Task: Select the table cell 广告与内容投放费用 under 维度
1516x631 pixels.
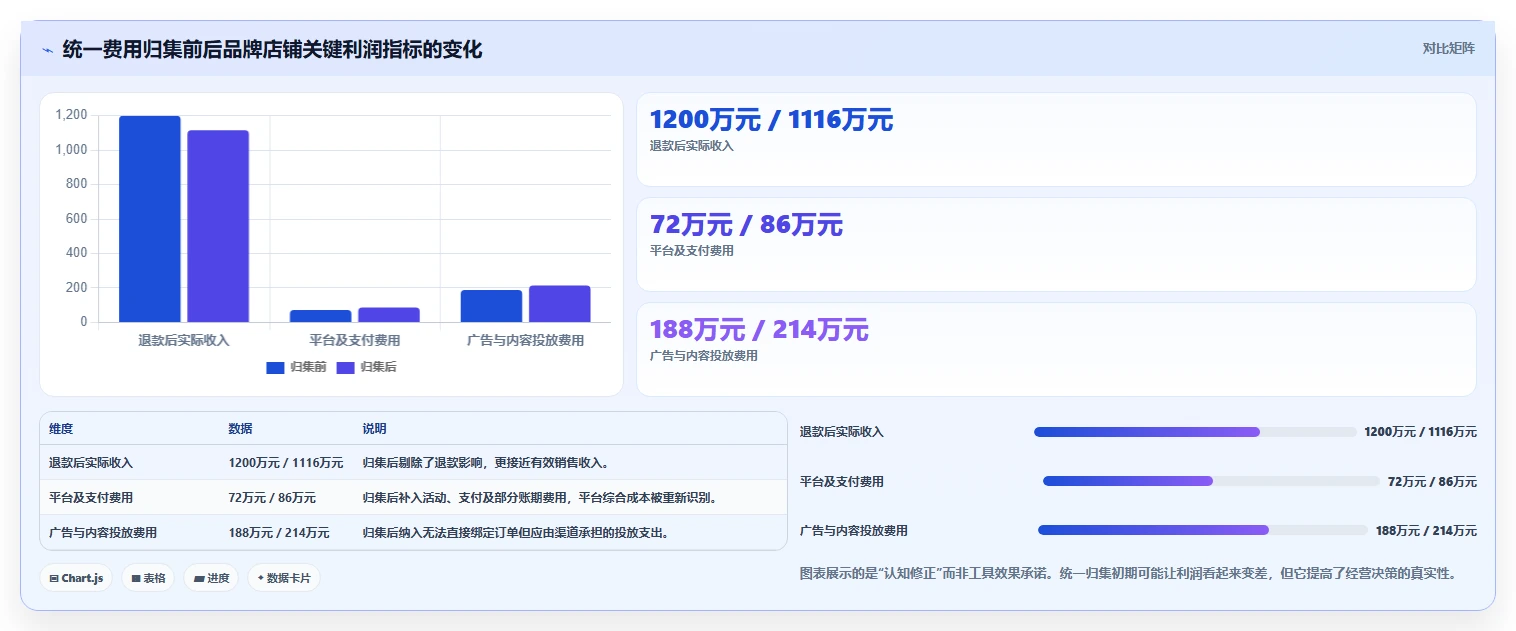Action: click(103, 532)
